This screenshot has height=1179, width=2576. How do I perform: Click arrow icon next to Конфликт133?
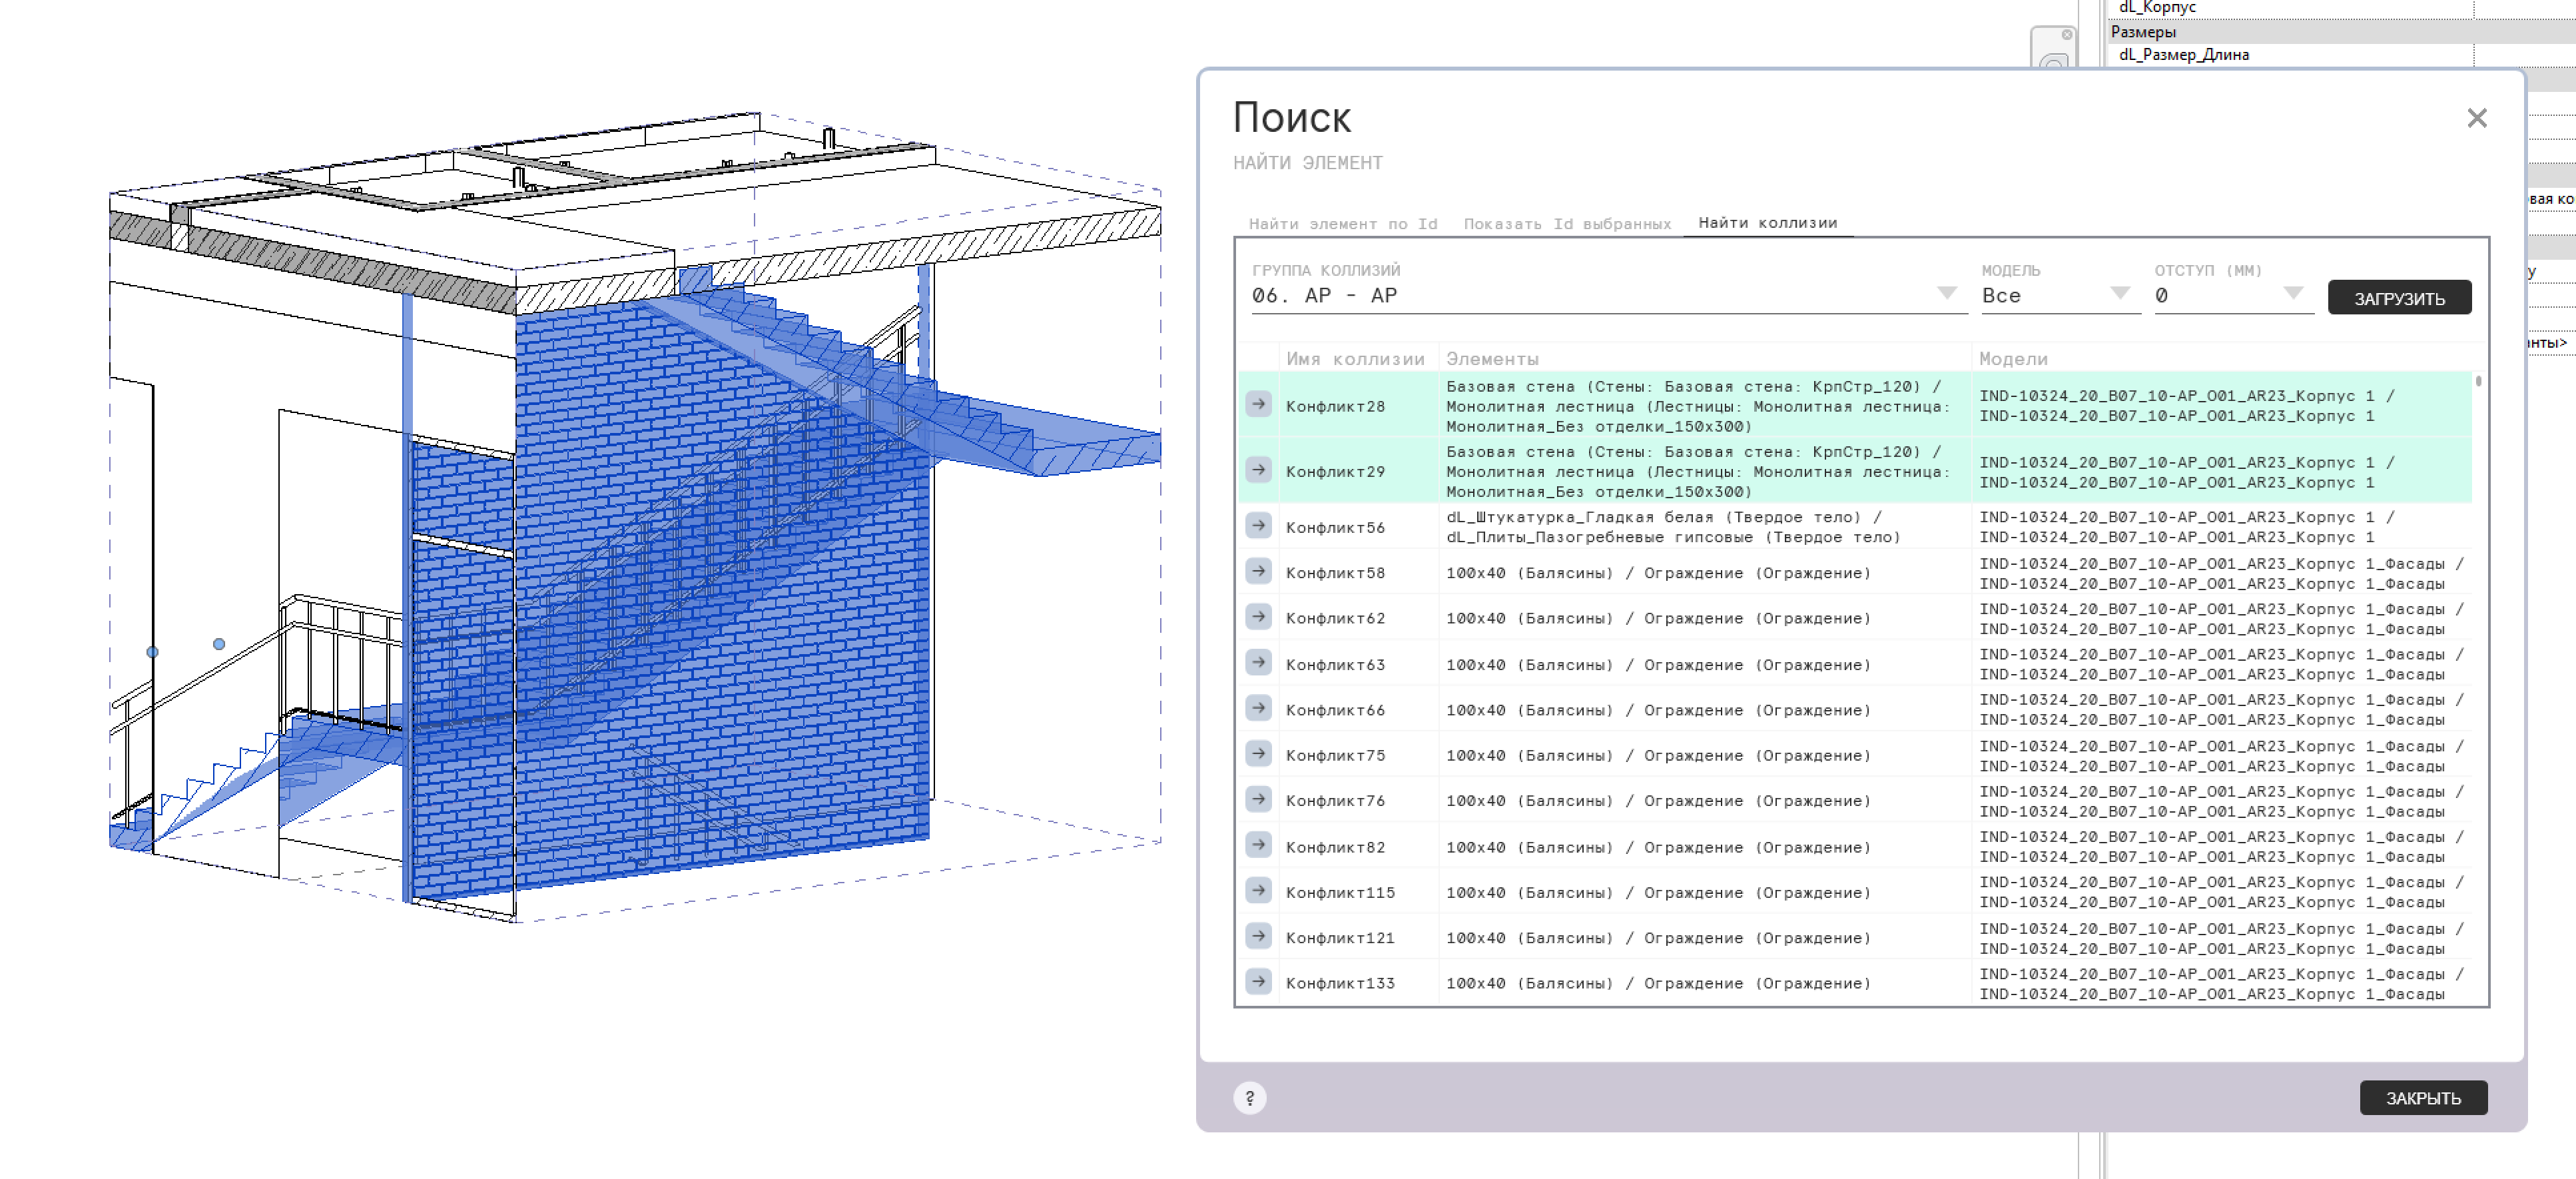[x=1258, y=982]
